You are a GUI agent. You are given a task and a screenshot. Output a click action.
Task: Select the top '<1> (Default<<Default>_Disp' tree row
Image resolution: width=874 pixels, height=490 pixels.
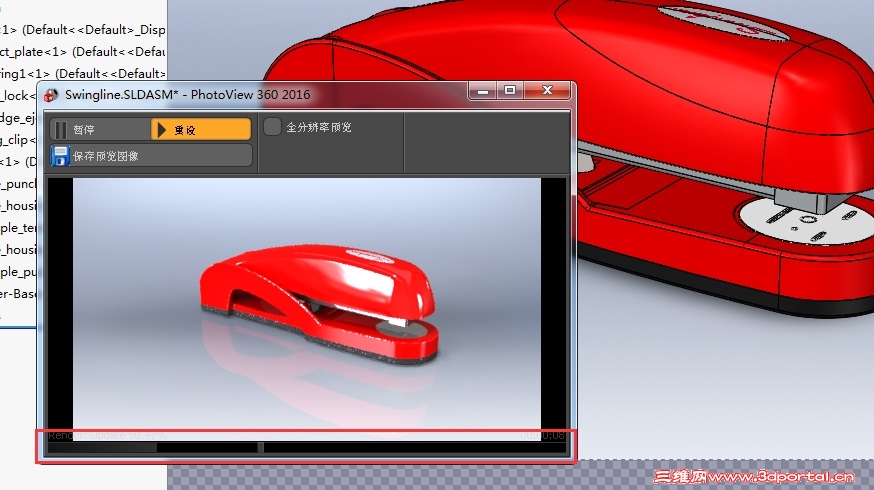click(x=82, y=30)
